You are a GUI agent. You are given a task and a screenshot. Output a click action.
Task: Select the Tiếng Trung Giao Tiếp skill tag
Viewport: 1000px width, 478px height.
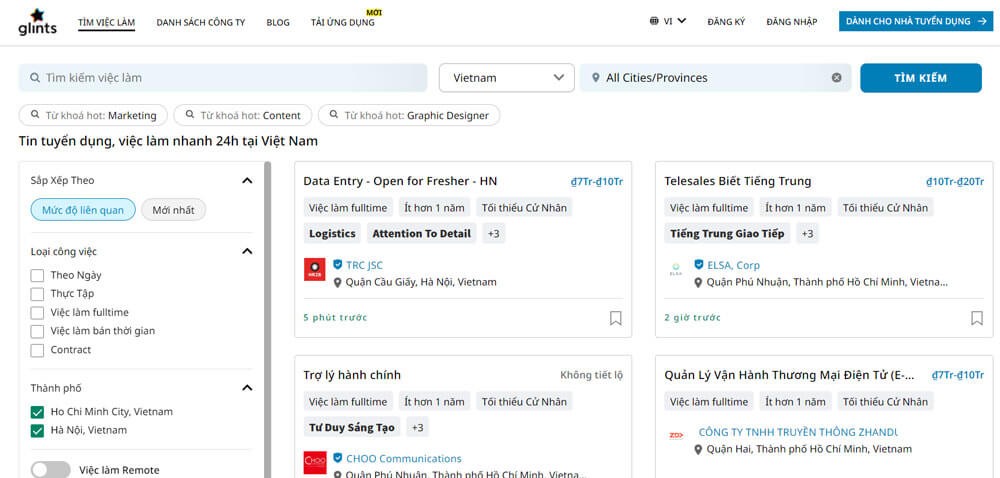pos(727,233)
